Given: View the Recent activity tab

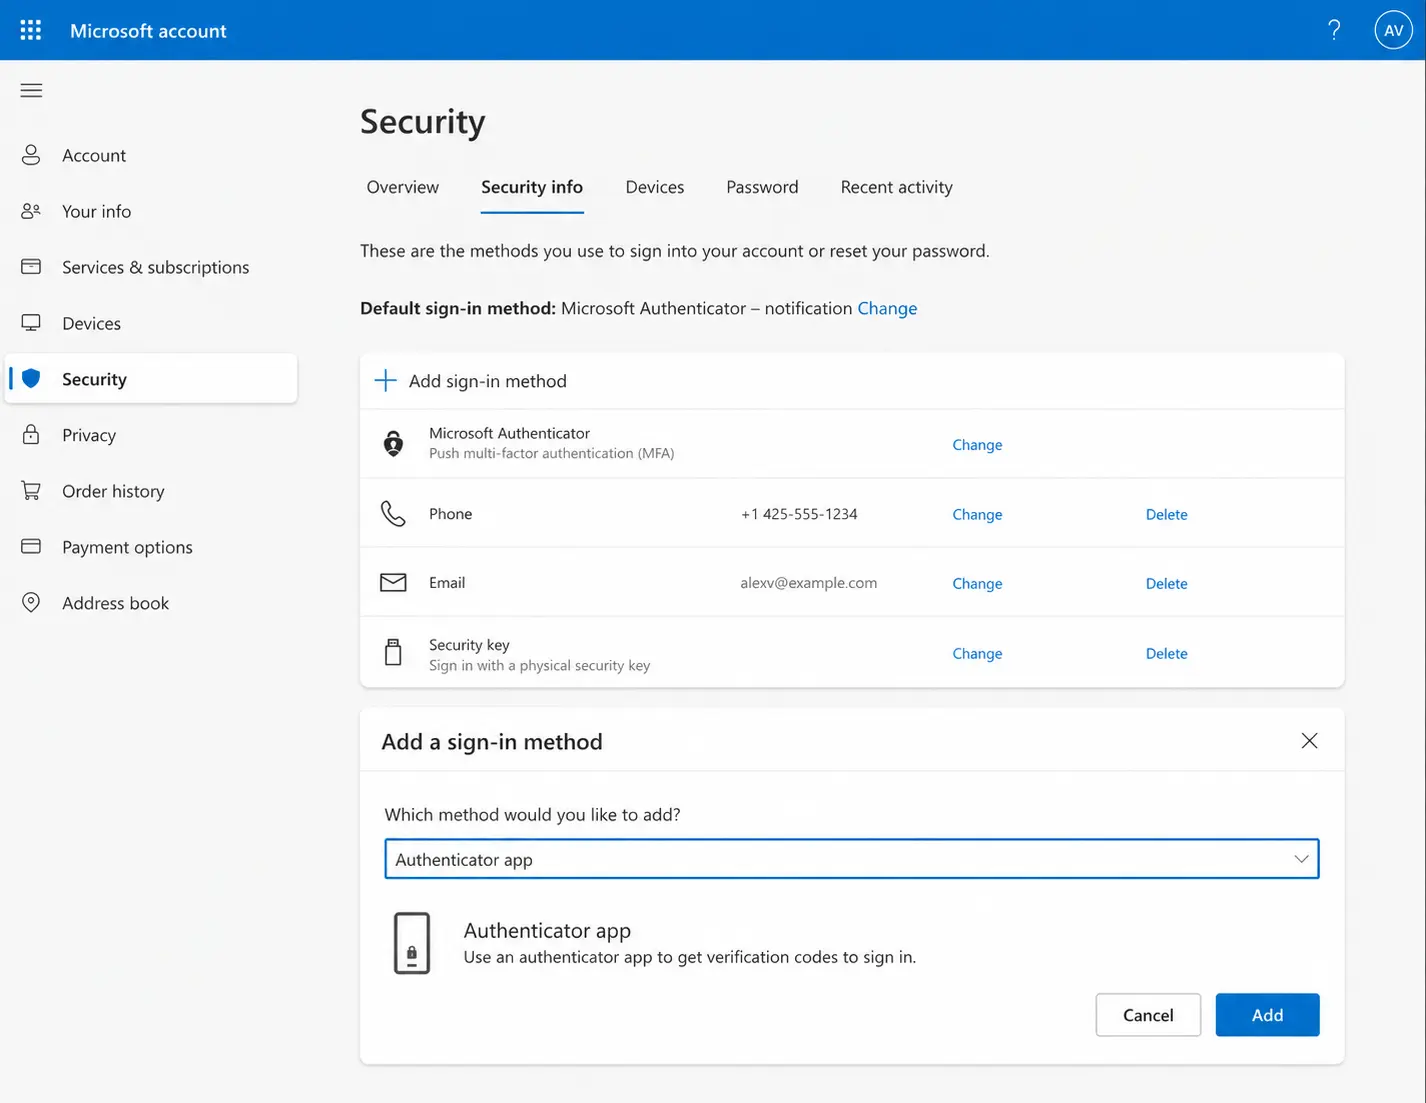Looking at the screenshot, I should click(x=897, y=187).
